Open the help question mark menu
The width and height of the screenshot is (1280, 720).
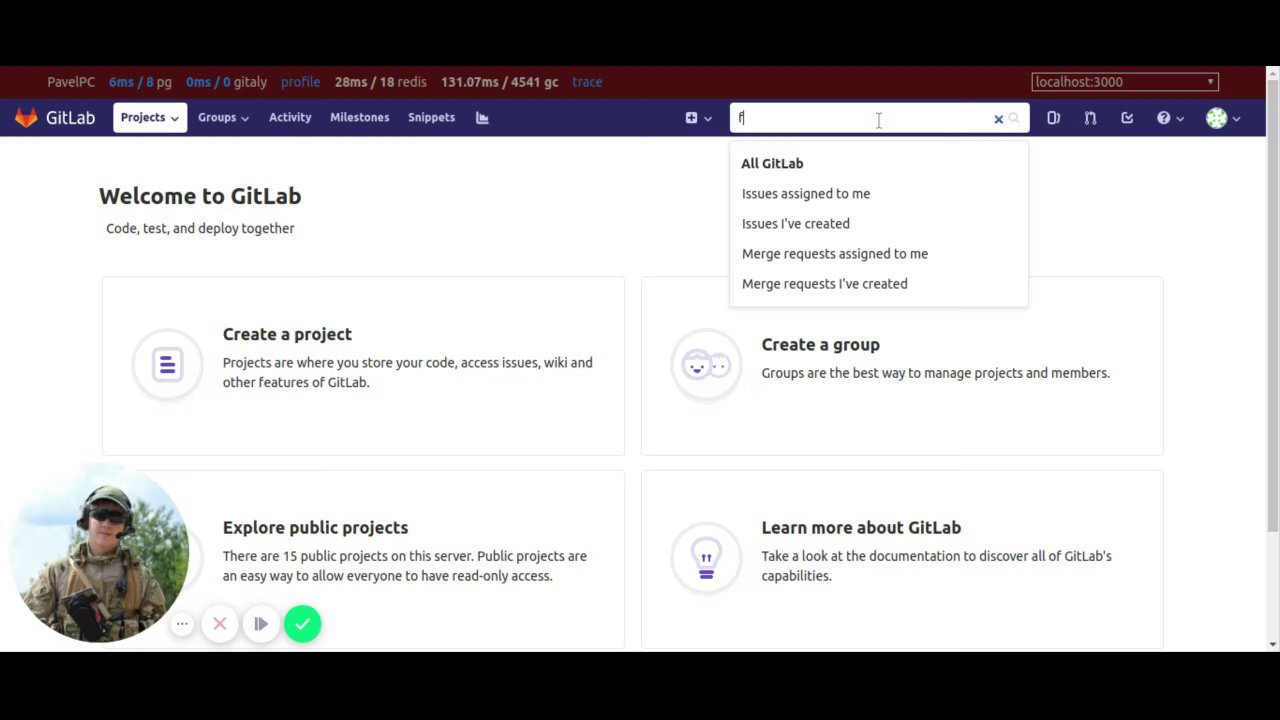(x=1169, y=118)
